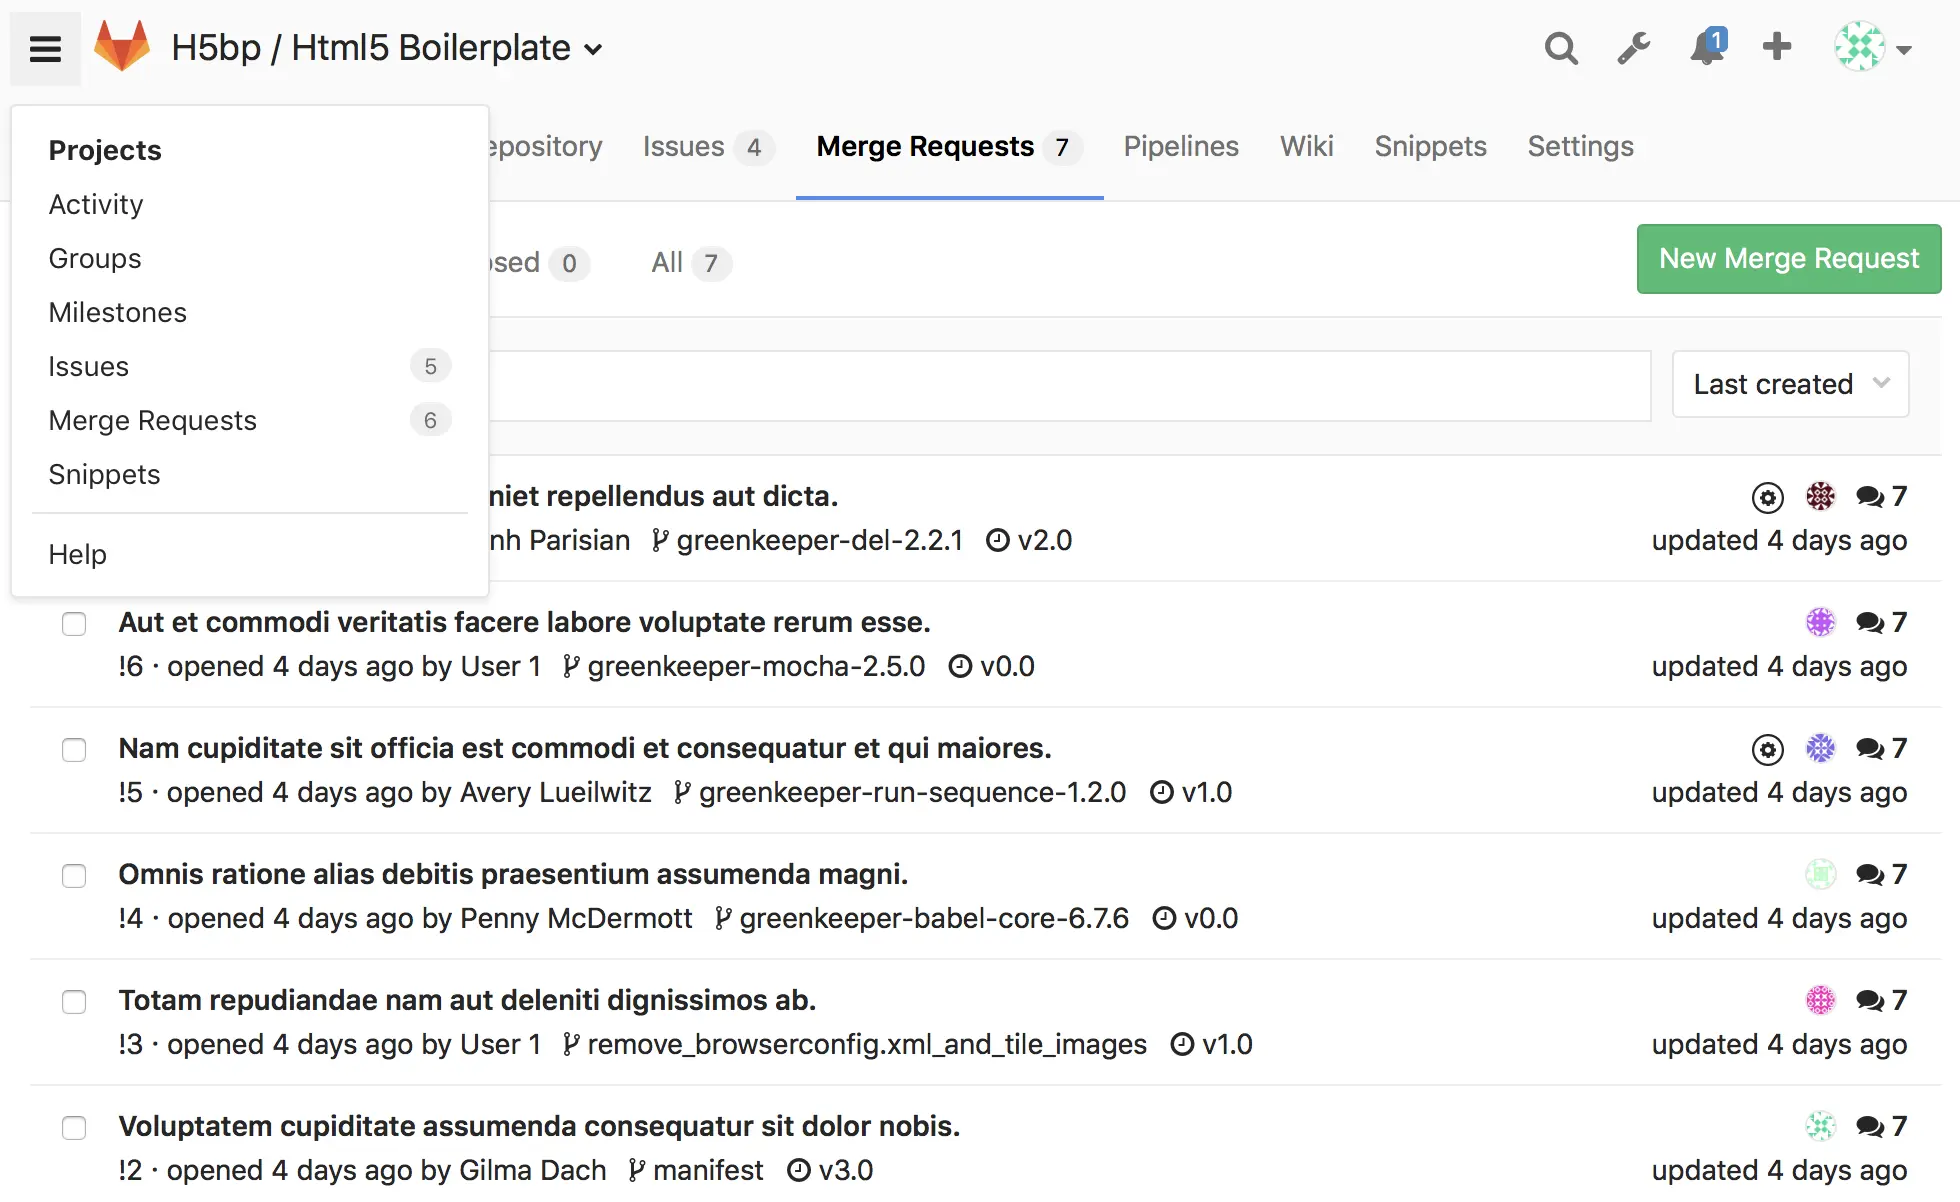1960x1202 pixels.
Task: Open search with magnifier icon
Action: click(x=1560, y=48)
